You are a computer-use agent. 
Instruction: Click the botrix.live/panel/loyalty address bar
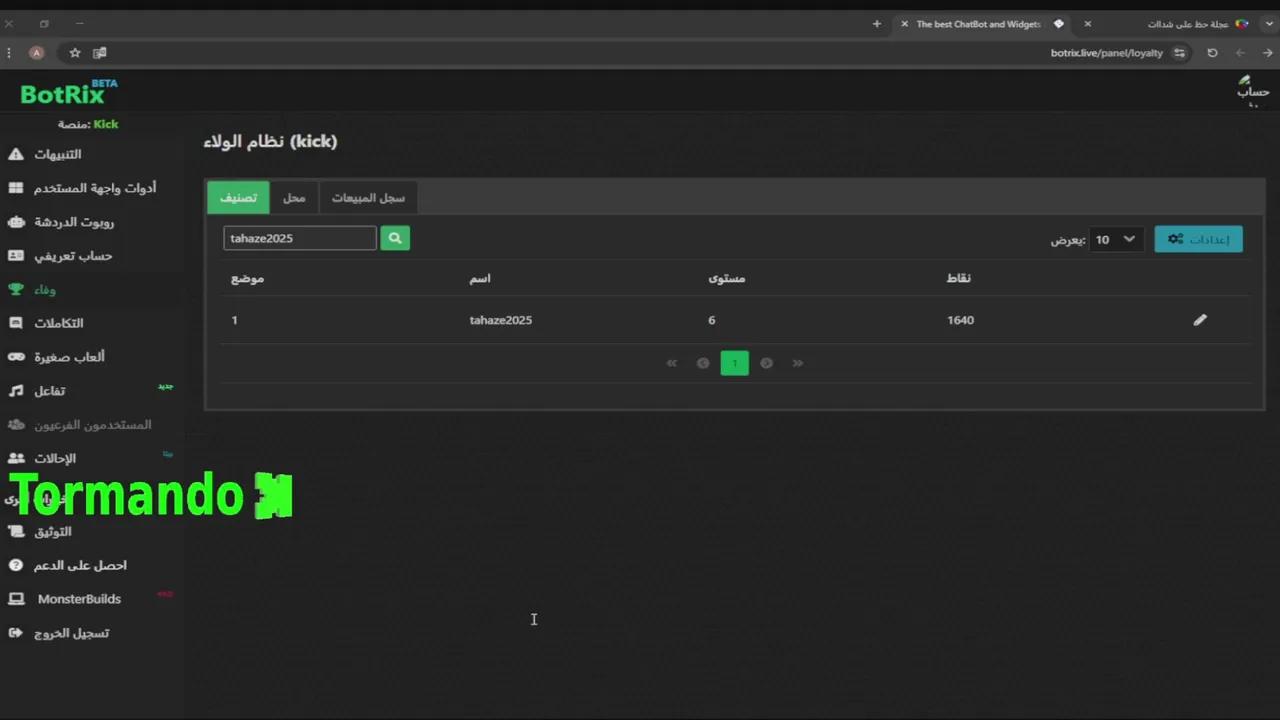click(1107, 53)
